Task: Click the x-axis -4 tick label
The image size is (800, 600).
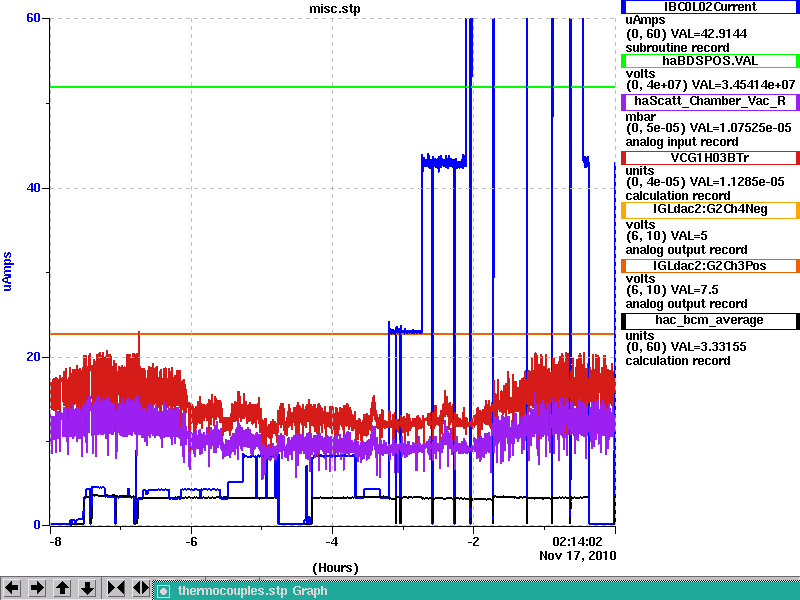Action: 332,542
